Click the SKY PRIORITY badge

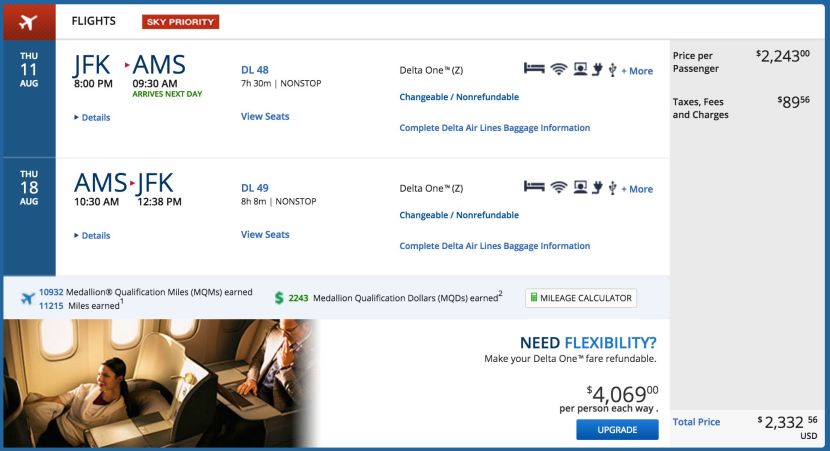pyautogui.click(x=181, y=22)
